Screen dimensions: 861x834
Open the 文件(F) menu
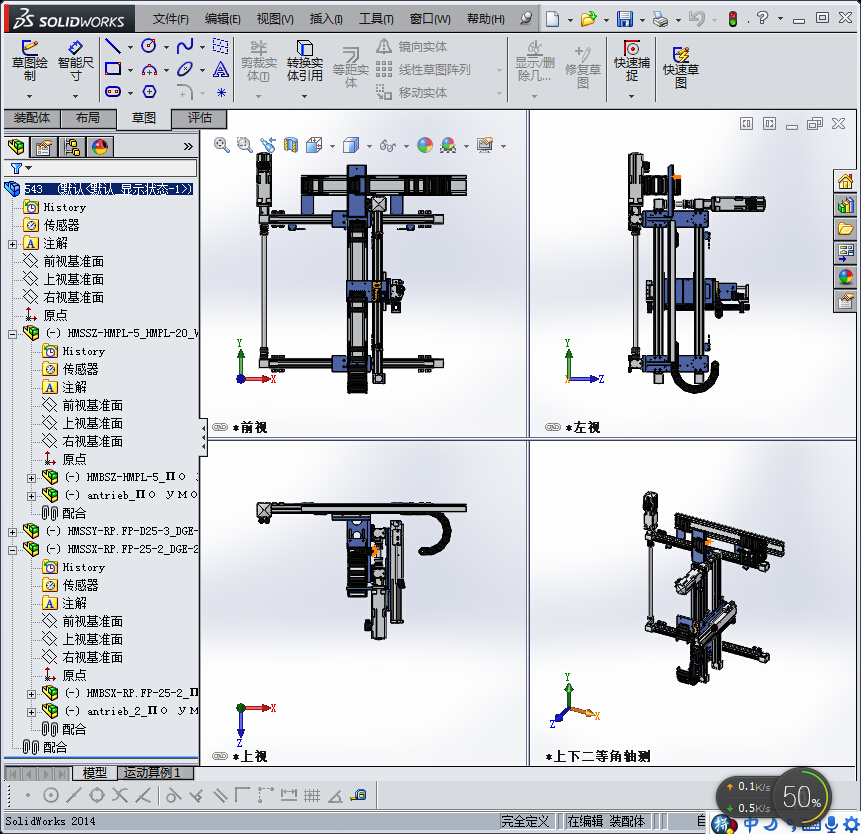click(x=170, y=19)
